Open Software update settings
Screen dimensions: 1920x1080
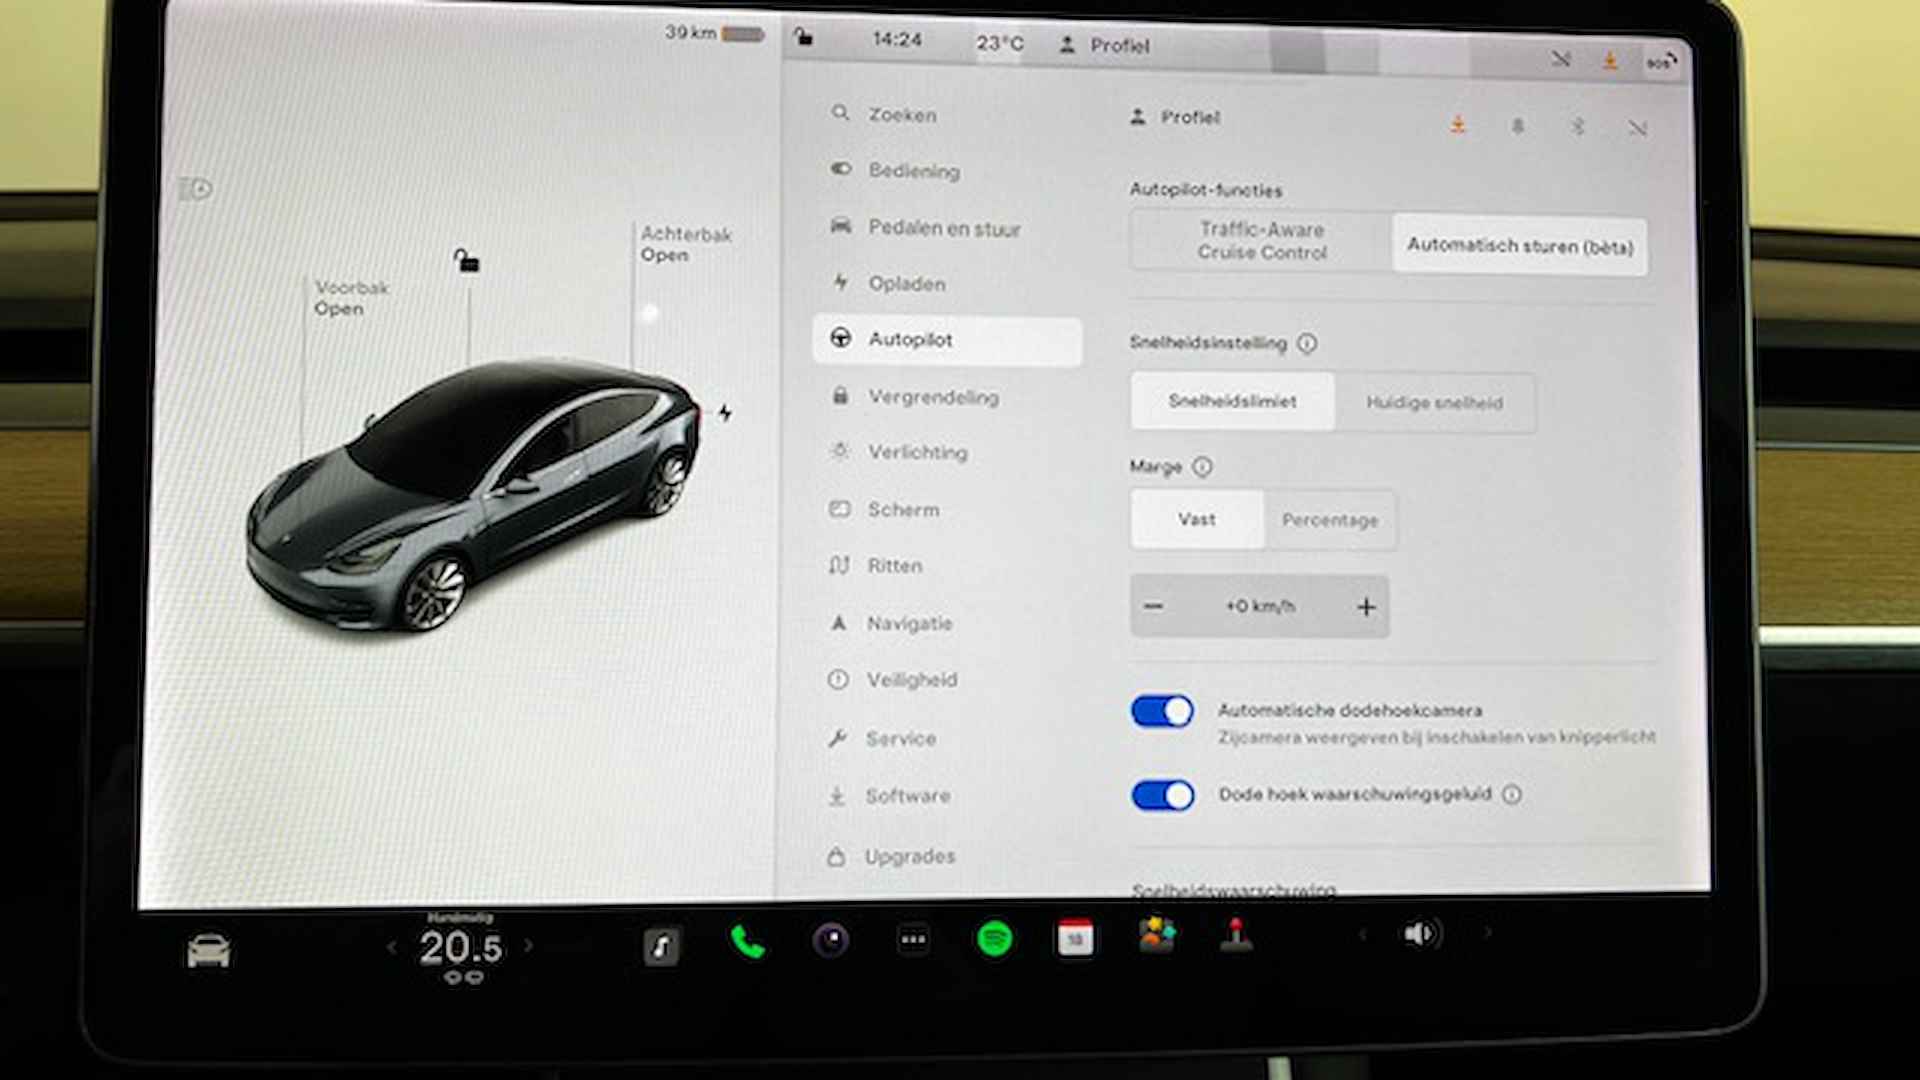pyautogui.click(x=910, y=793)
